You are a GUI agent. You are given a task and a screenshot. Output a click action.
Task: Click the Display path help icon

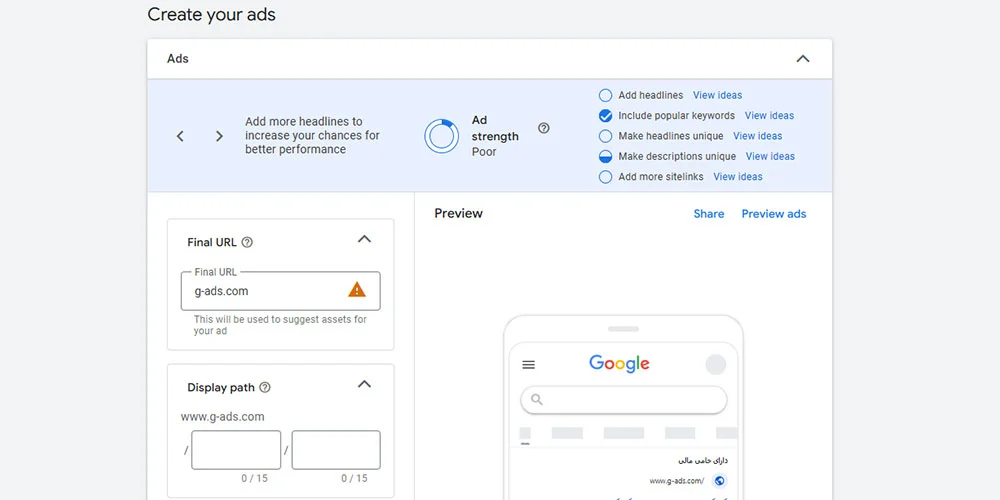pyautogui.click(x=265, y=388)
